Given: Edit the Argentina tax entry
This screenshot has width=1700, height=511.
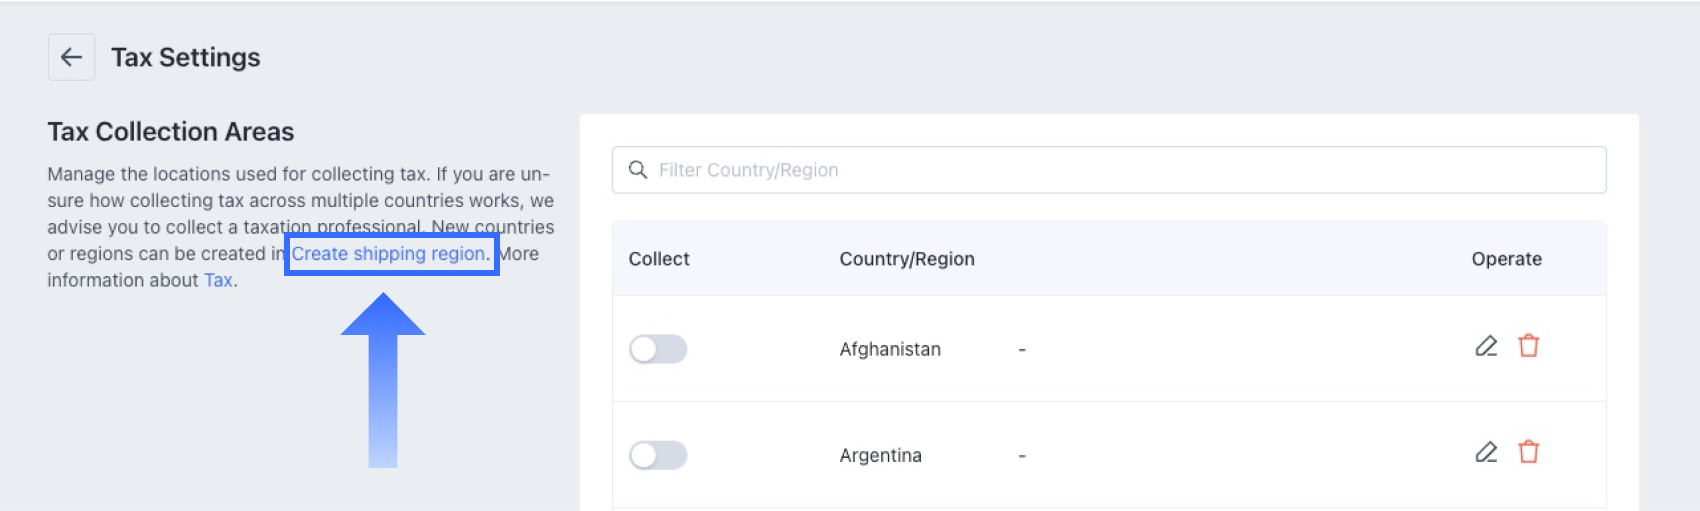Looking at the screenshot, I should coord(1486,452).
